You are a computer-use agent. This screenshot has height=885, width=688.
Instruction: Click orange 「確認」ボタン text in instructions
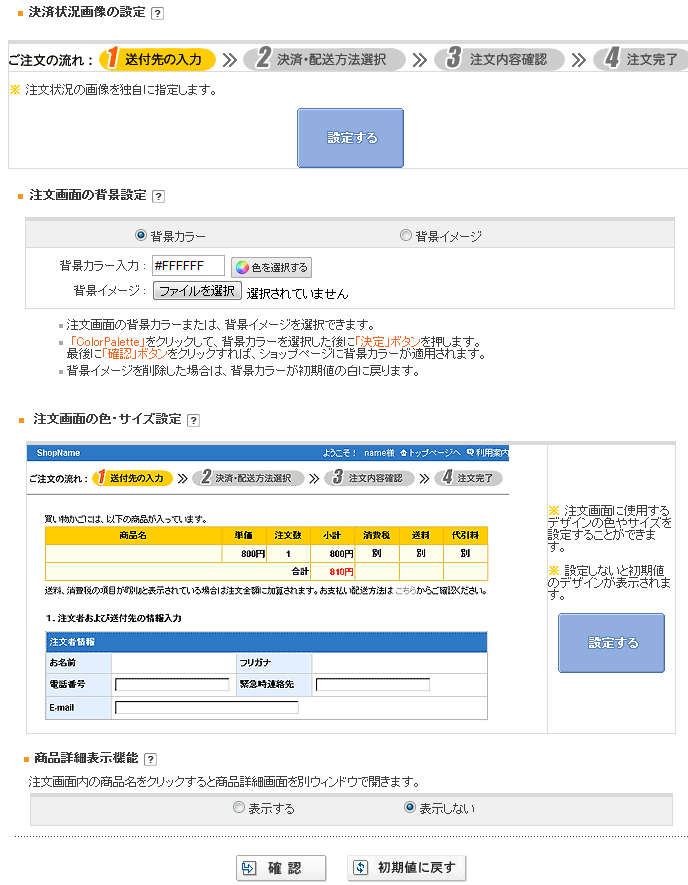(134, 354)
